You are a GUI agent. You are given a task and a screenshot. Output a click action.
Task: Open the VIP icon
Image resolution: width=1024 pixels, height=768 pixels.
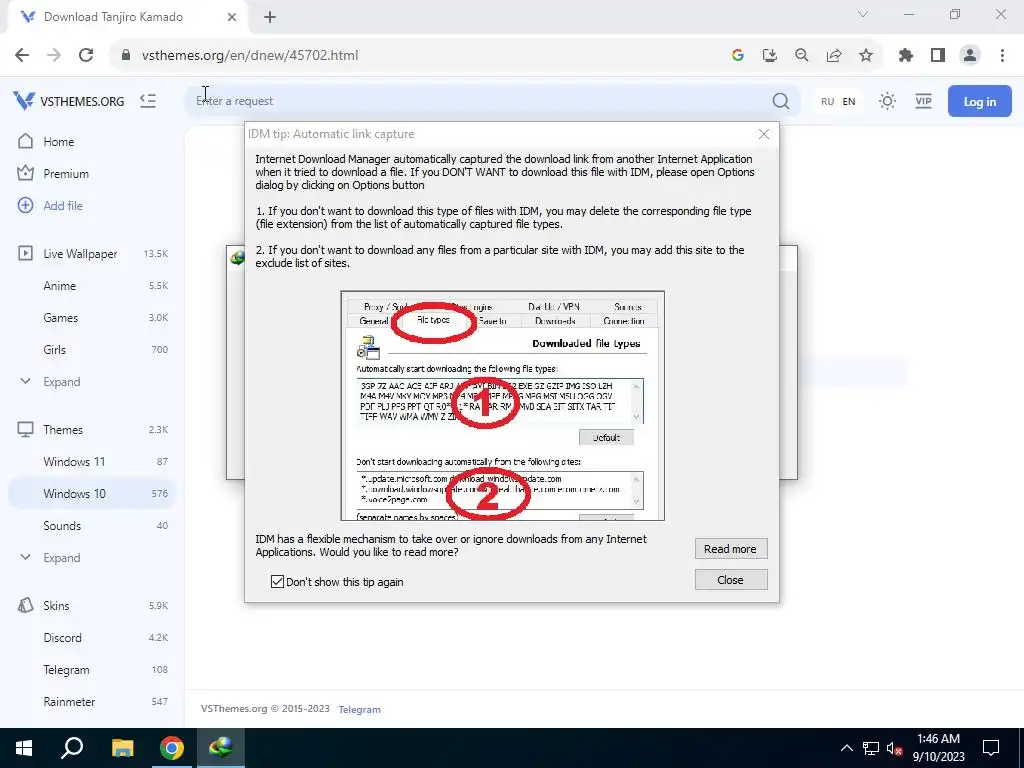(x=923, y=101)
